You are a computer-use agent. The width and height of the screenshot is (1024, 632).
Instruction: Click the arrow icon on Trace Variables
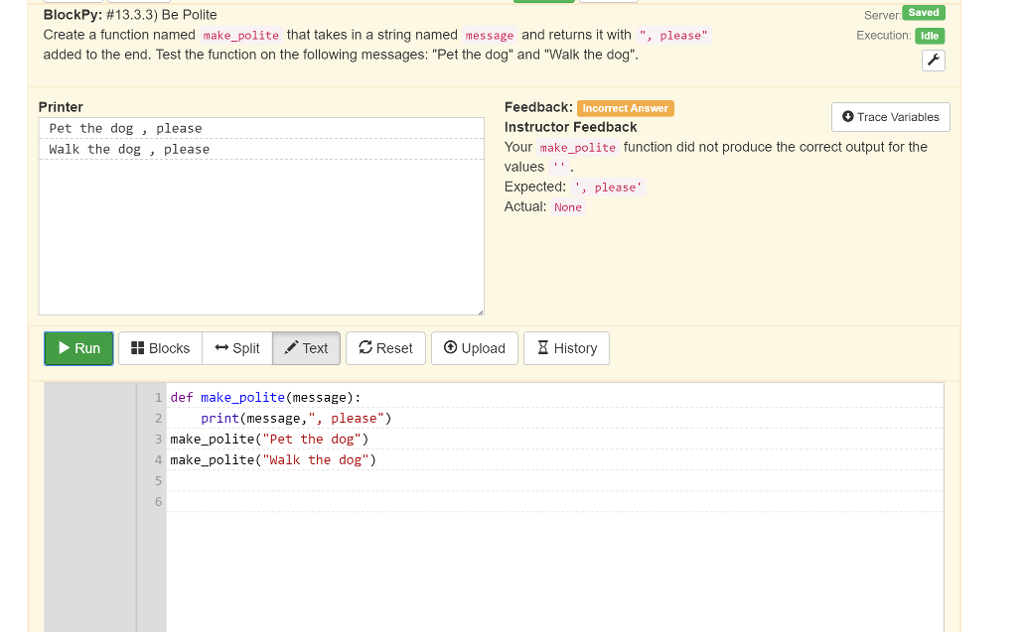coord(848,117)
